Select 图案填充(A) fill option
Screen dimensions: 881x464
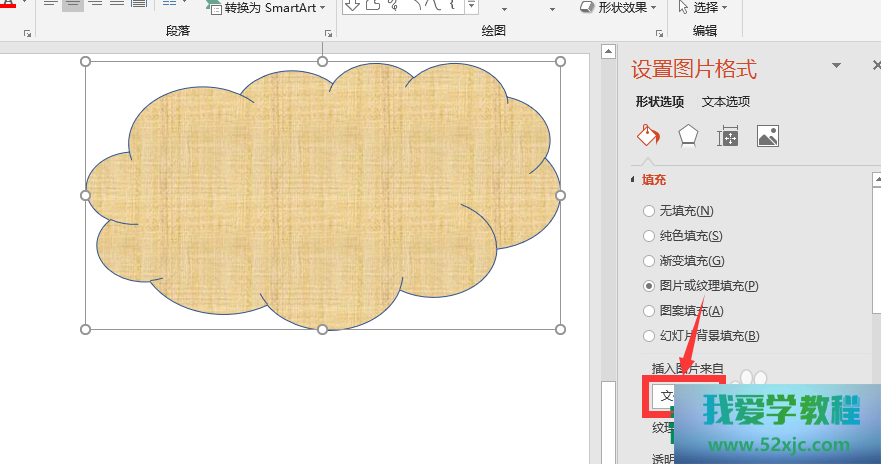point(649,311)
